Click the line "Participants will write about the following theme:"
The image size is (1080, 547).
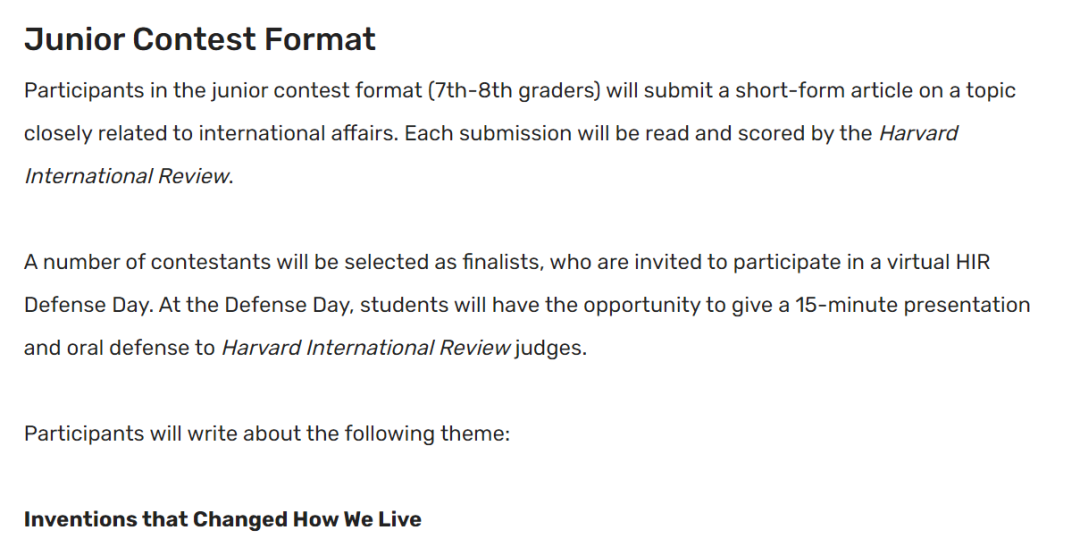click(x=267, y=434)
